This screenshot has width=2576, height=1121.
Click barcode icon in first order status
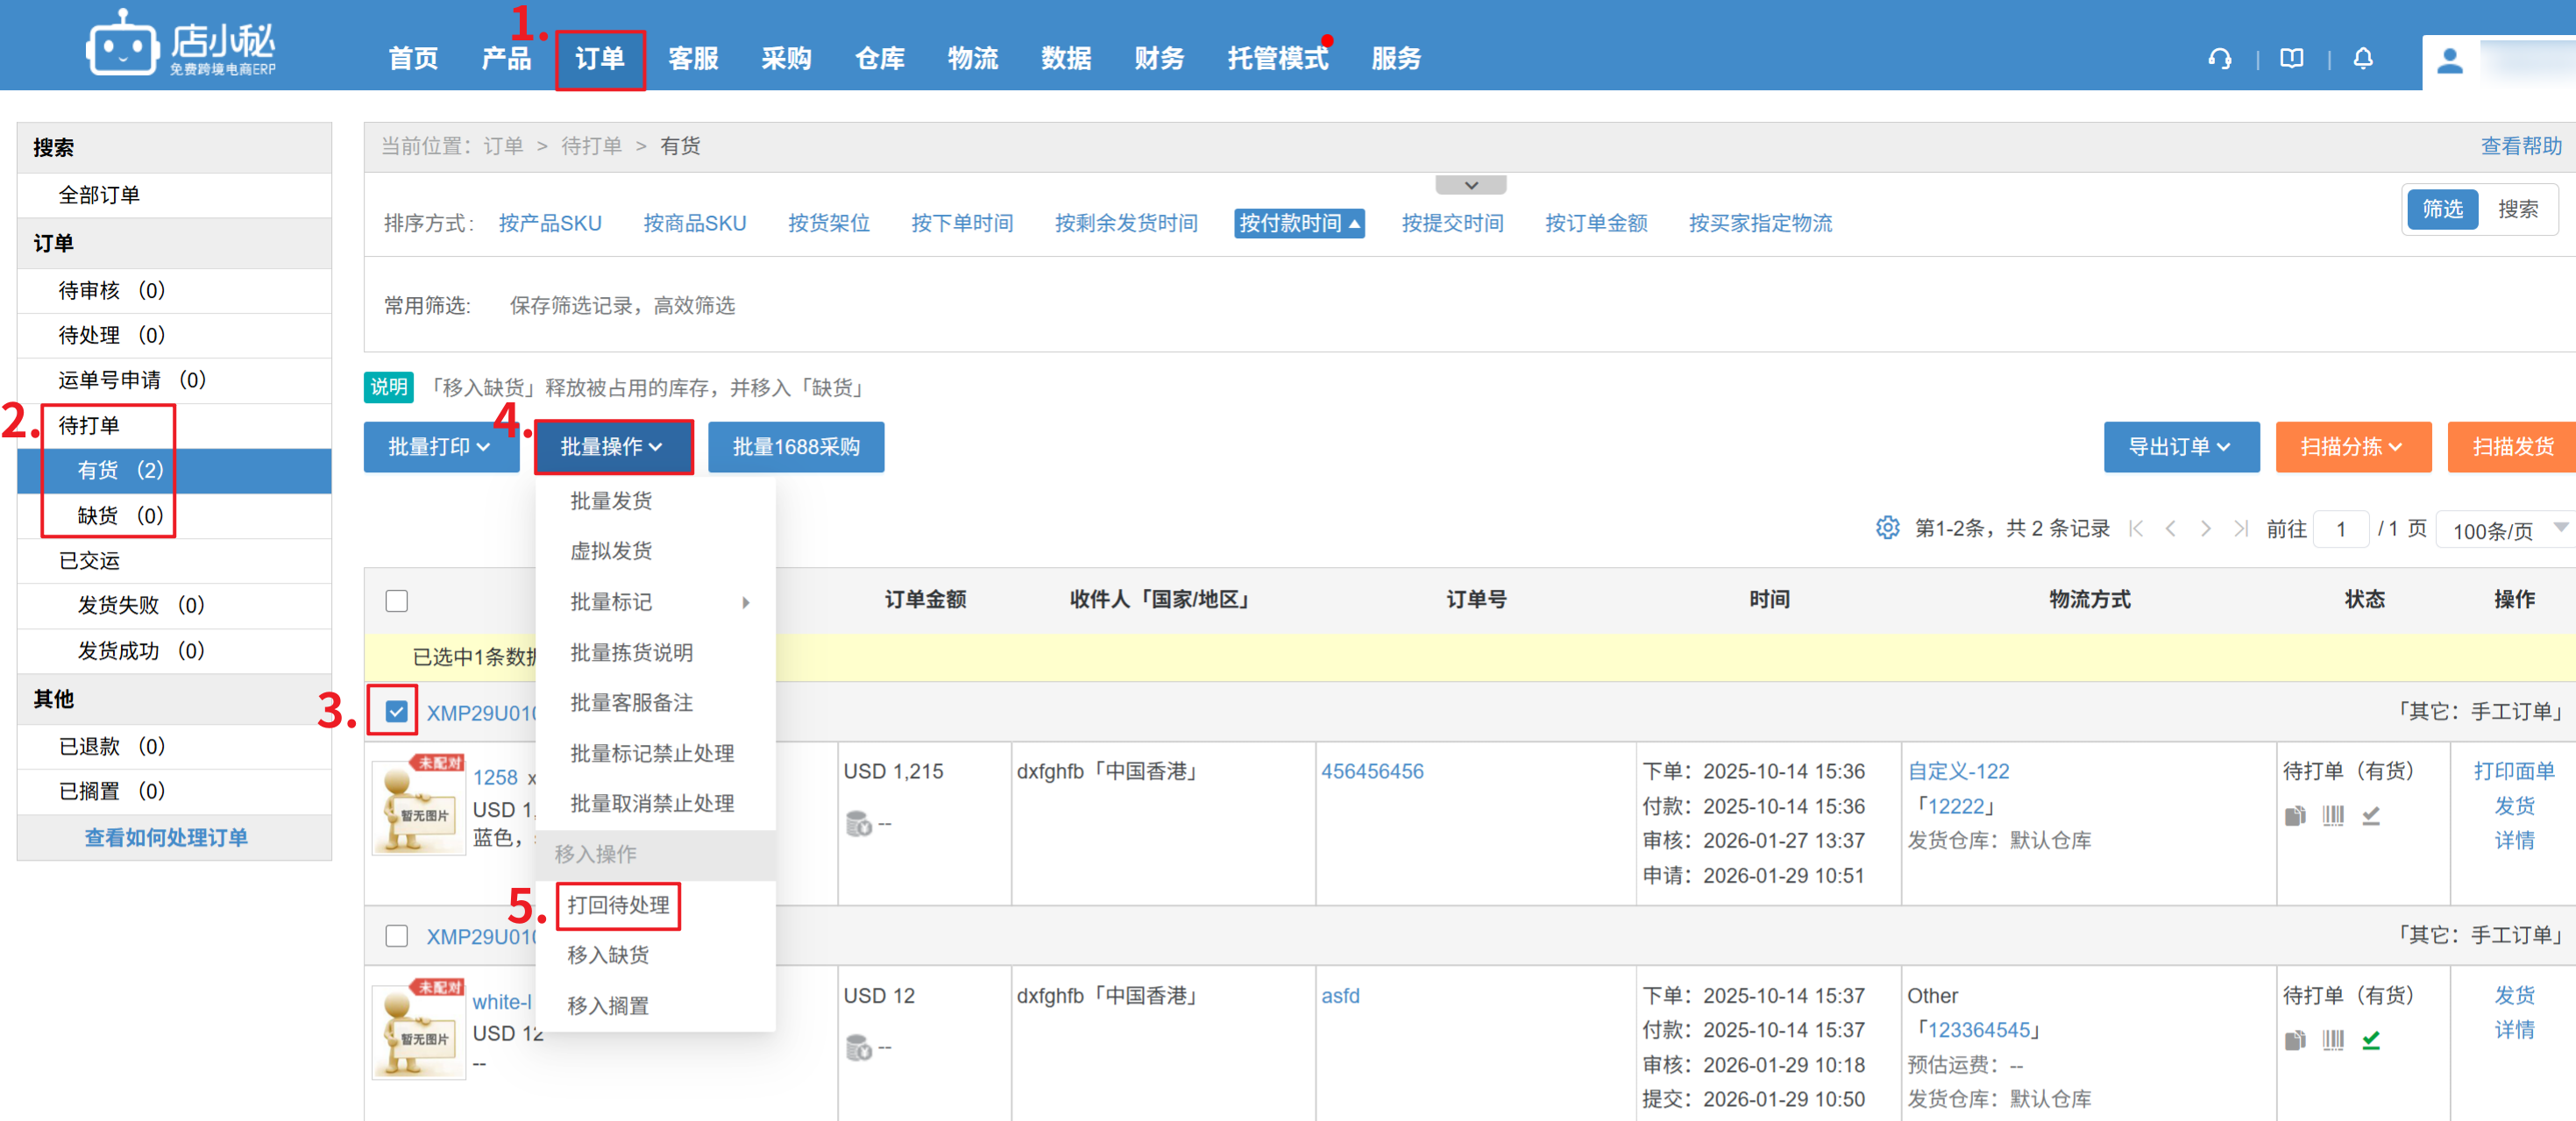point(2332,816)
